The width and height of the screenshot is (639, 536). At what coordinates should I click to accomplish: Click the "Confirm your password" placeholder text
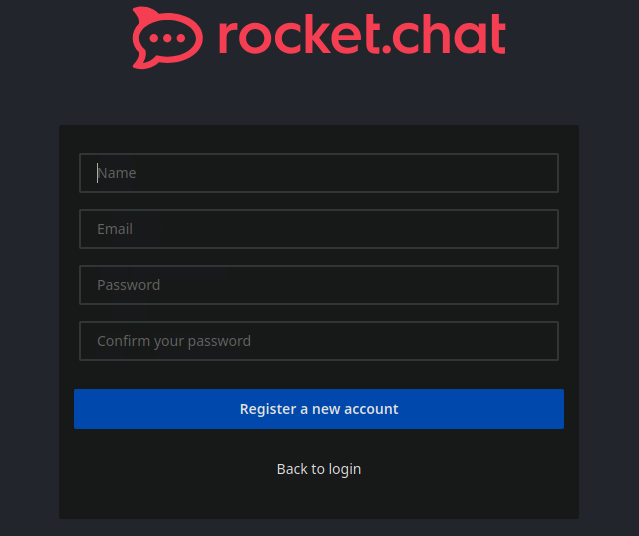[x=174, y=341]
